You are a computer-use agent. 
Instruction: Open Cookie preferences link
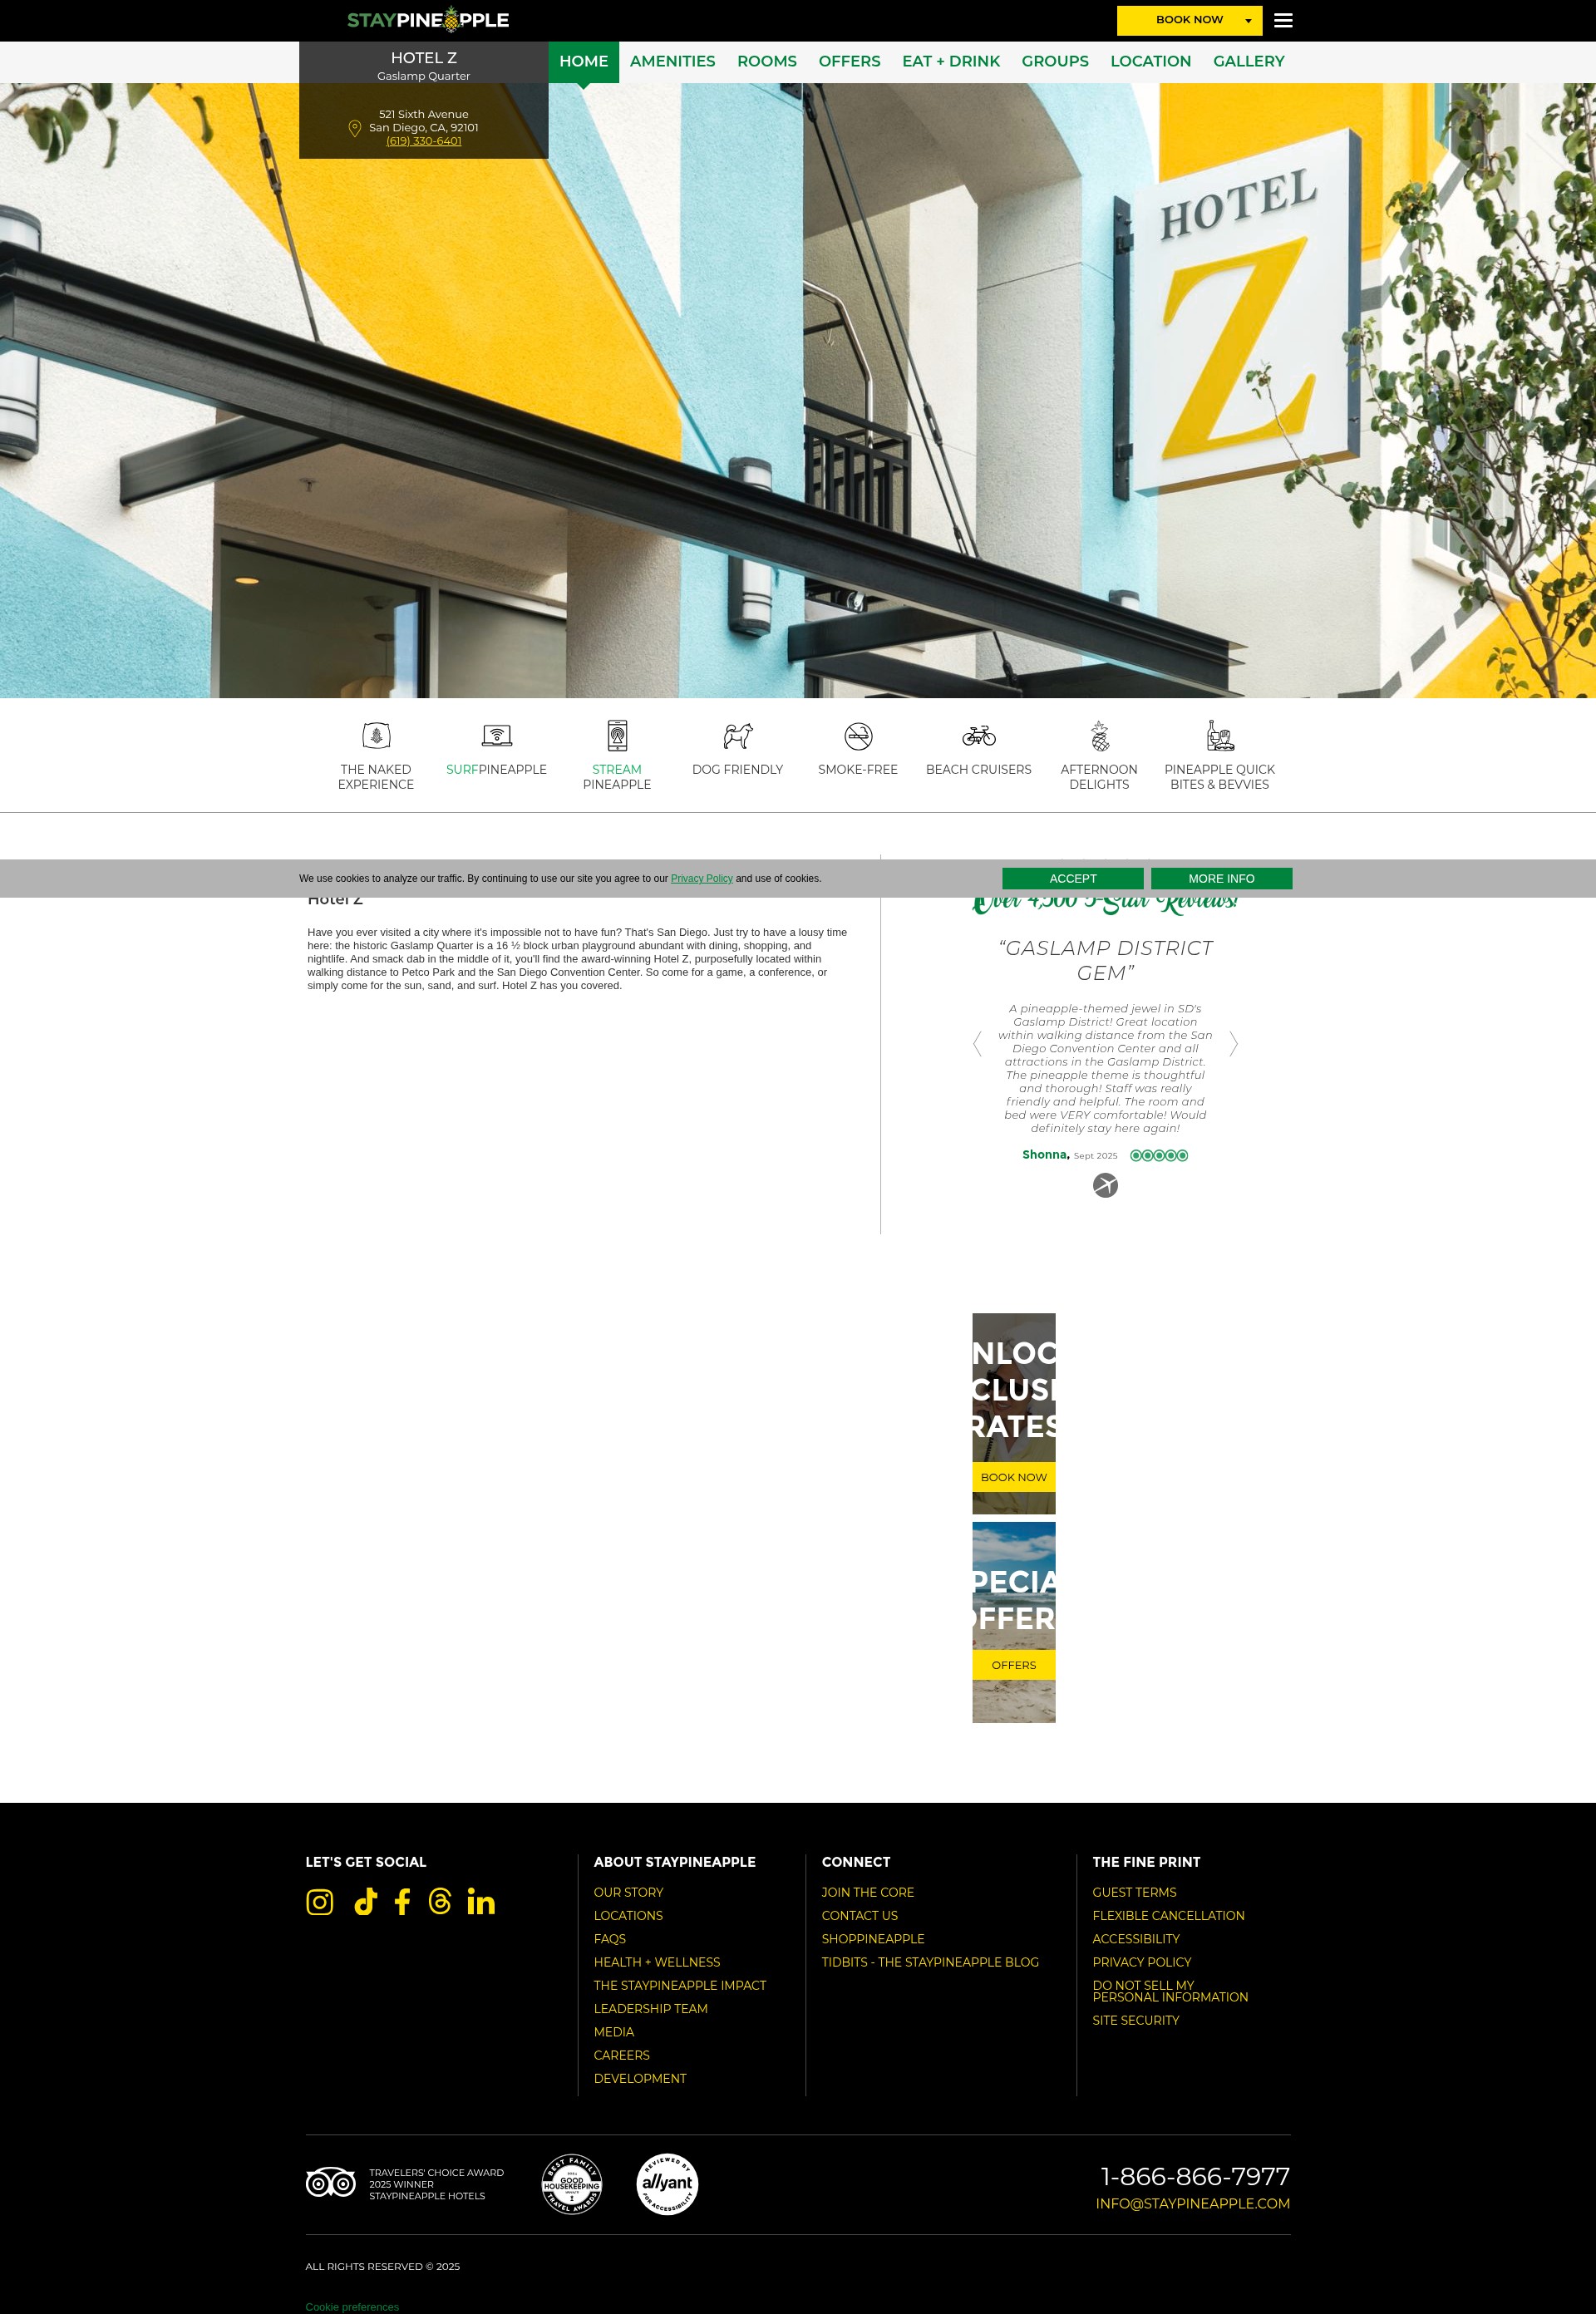point(352,2307)
